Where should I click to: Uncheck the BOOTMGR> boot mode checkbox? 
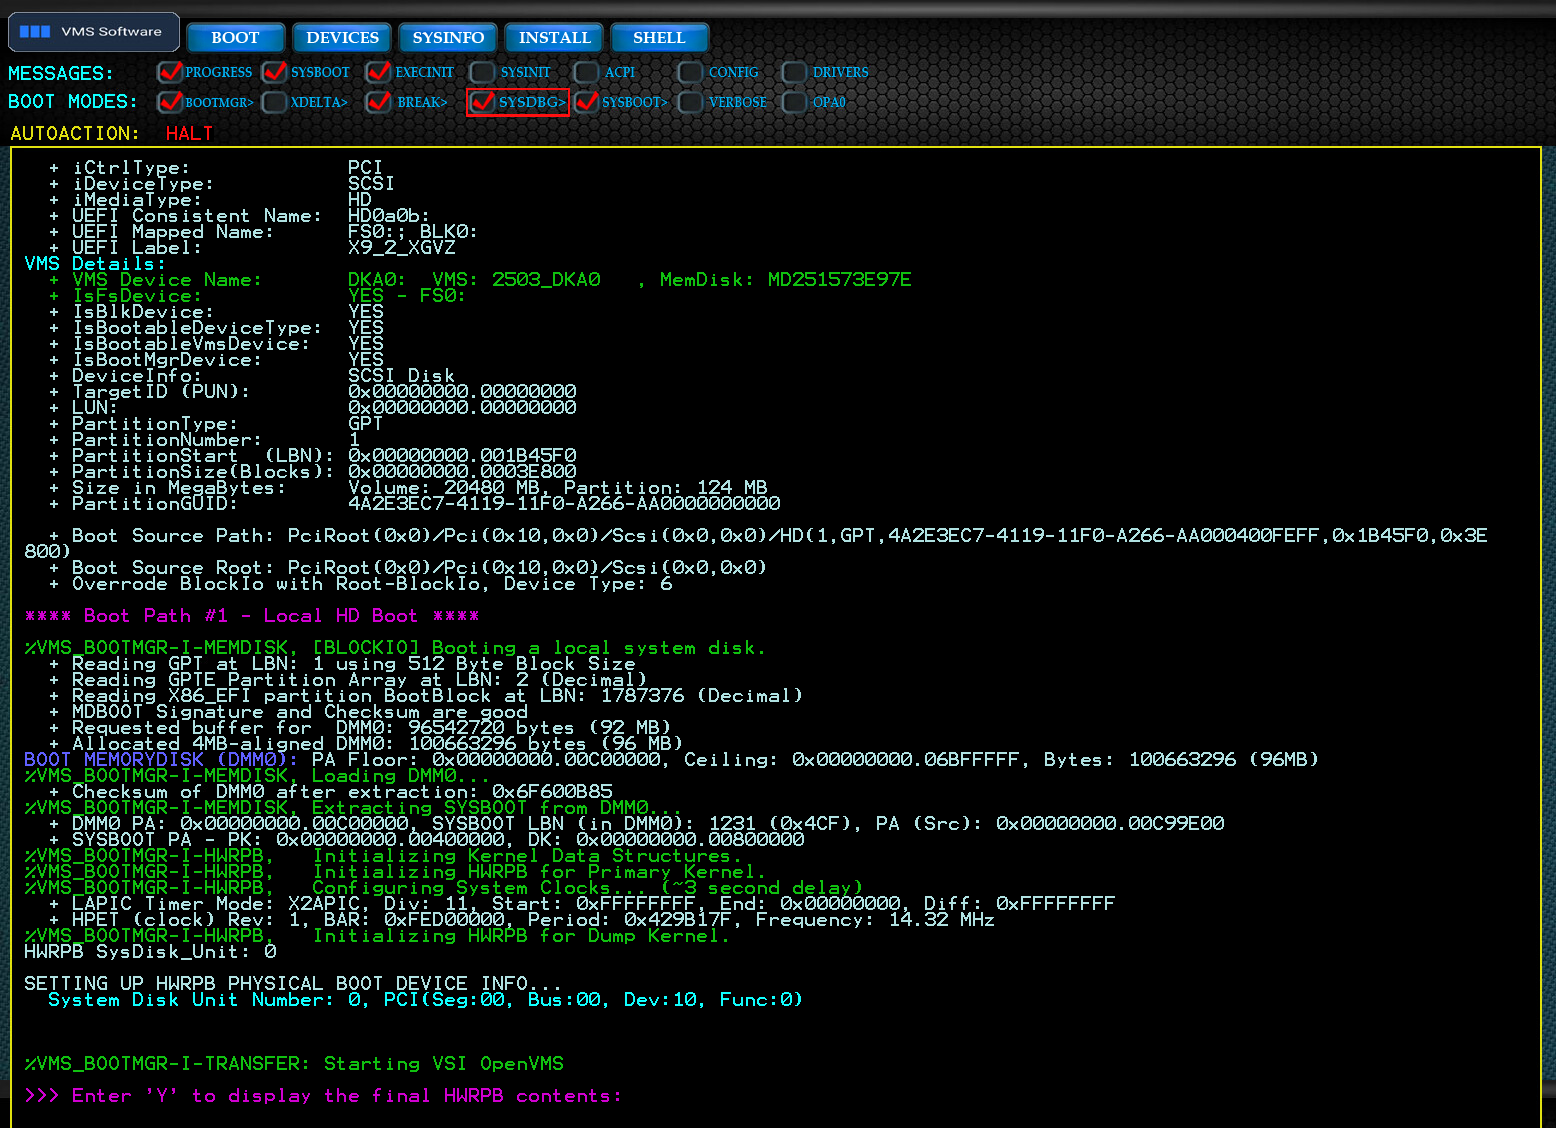170,102
